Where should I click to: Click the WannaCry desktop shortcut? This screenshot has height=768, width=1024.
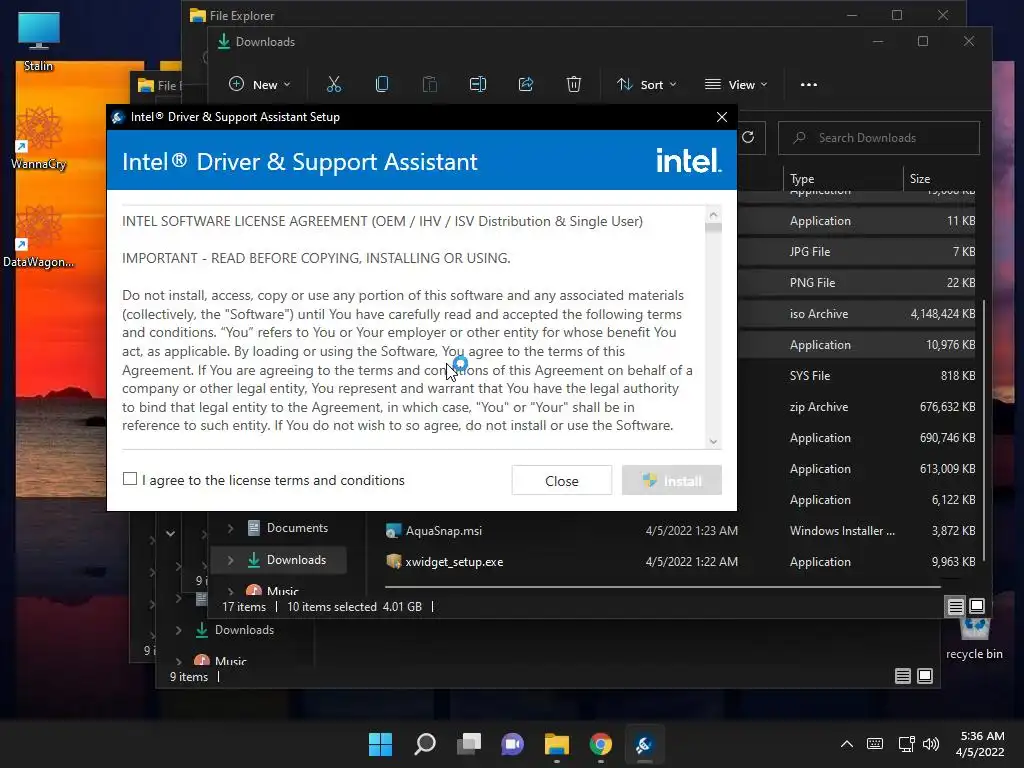[x=39, y=138]
